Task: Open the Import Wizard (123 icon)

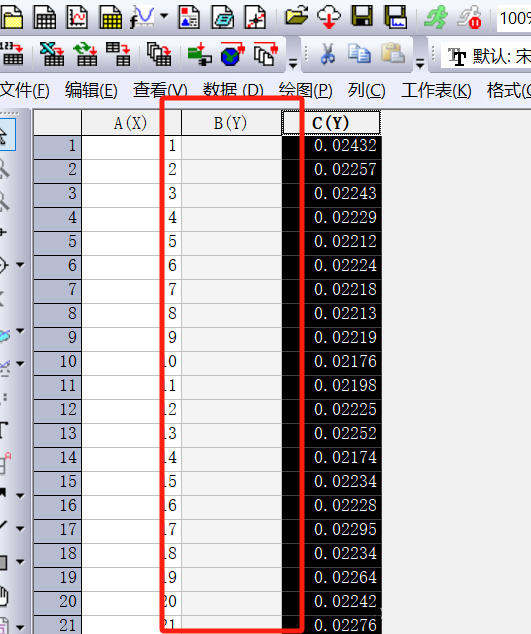Action: pyautogui.click(x=11, y=54)
